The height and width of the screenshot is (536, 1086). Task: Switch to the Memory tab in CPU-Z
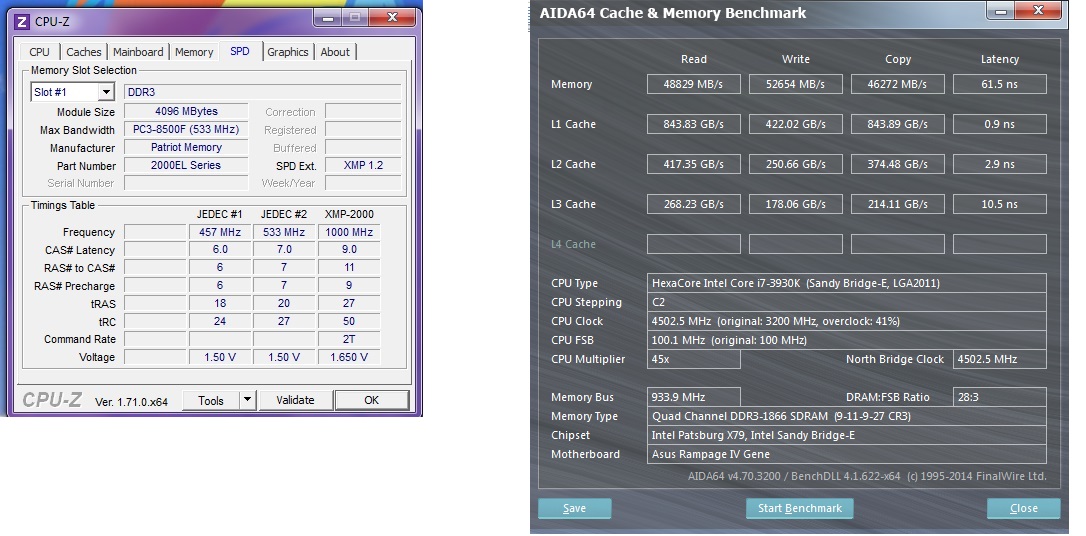point(194,52)
